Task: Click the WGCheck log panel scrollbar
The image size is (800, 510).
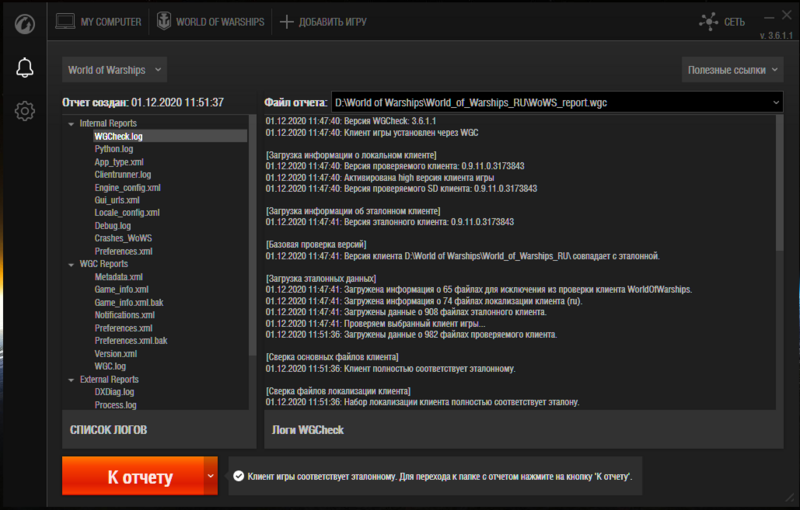Action: [x=779, y=183]
